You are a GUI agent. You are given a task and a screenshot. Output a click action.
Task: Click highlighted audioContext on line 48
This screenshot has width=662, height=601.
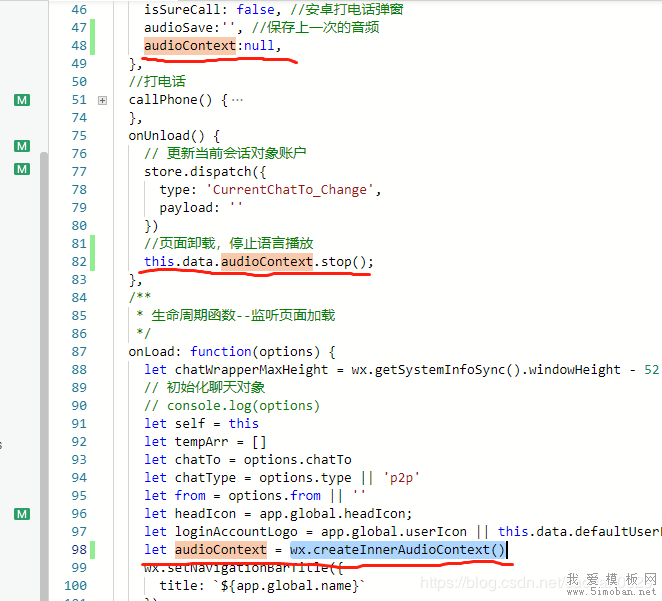point(190,46)
